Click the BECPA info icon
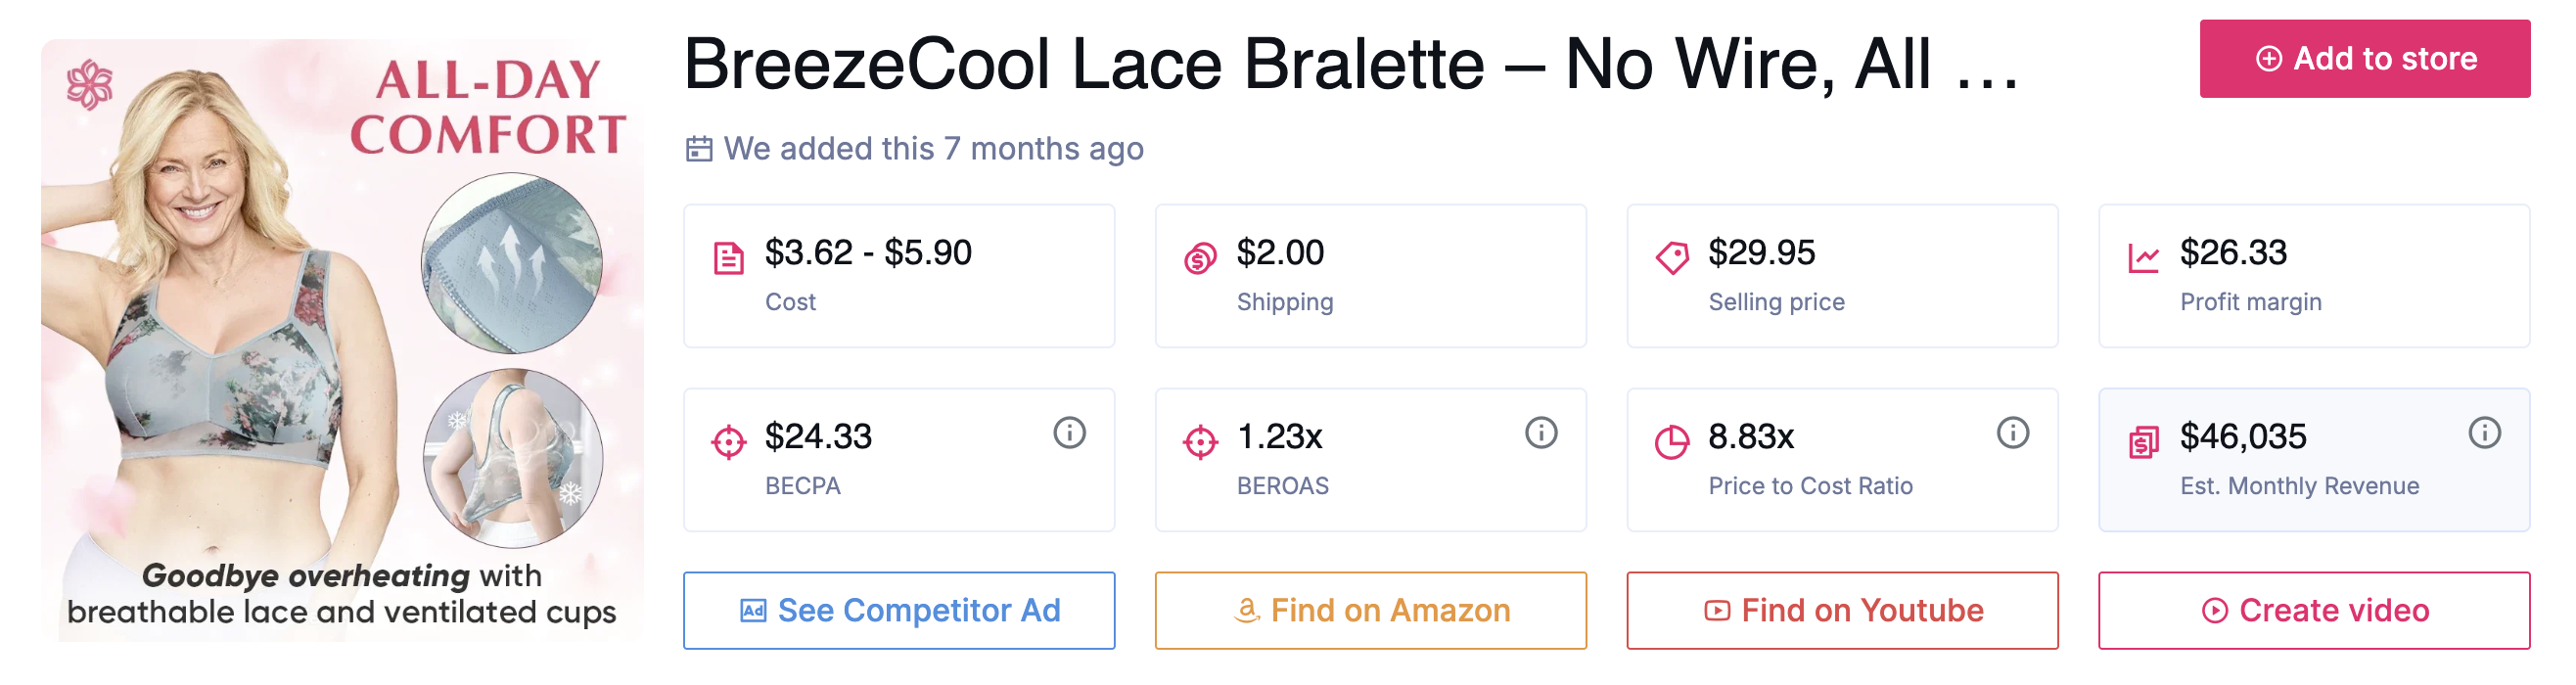The height and width of the screenshot is (685, 2576). [1069, 433]
